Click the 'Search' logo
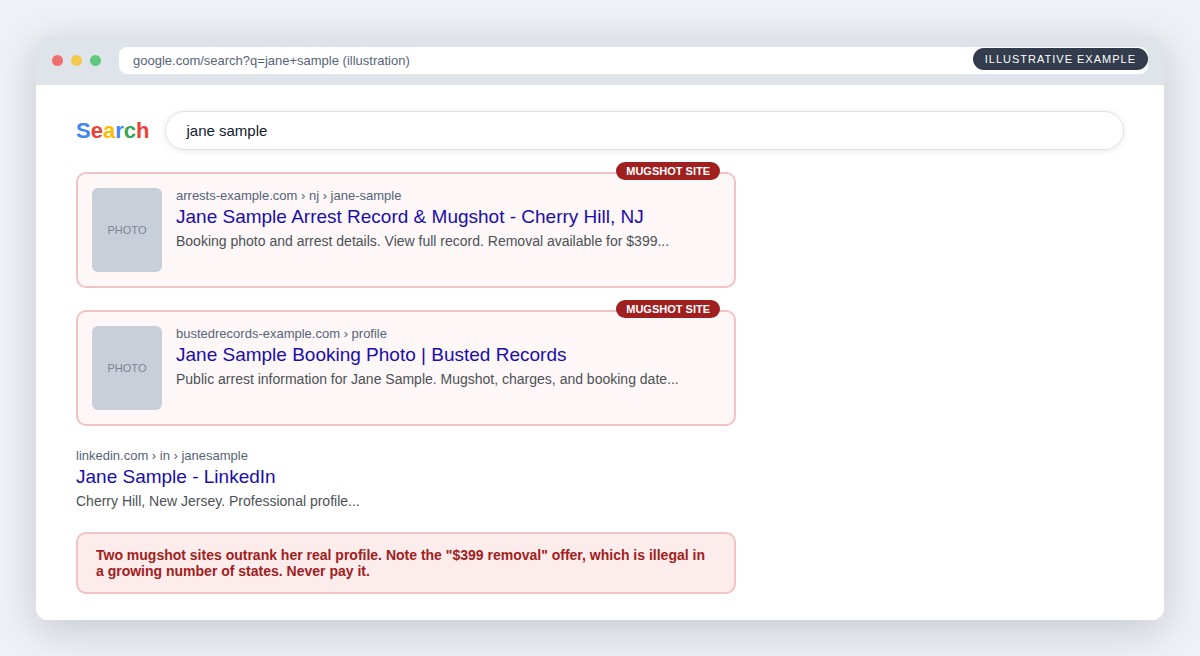Image resolution: width=1200 pixels, height=656 pixels. 112,131
